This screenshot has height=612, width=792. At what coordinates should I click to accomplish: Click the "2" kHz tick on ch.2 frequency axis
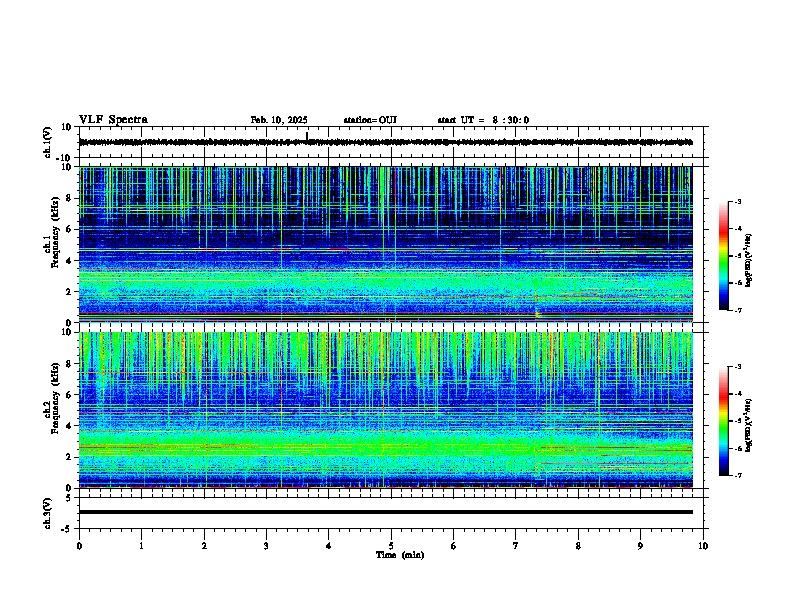70,457
